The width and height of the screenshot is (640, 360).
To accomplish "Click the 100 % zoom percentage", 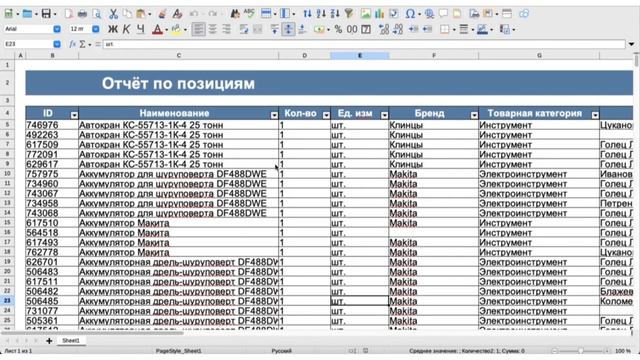I will (622, 351).
